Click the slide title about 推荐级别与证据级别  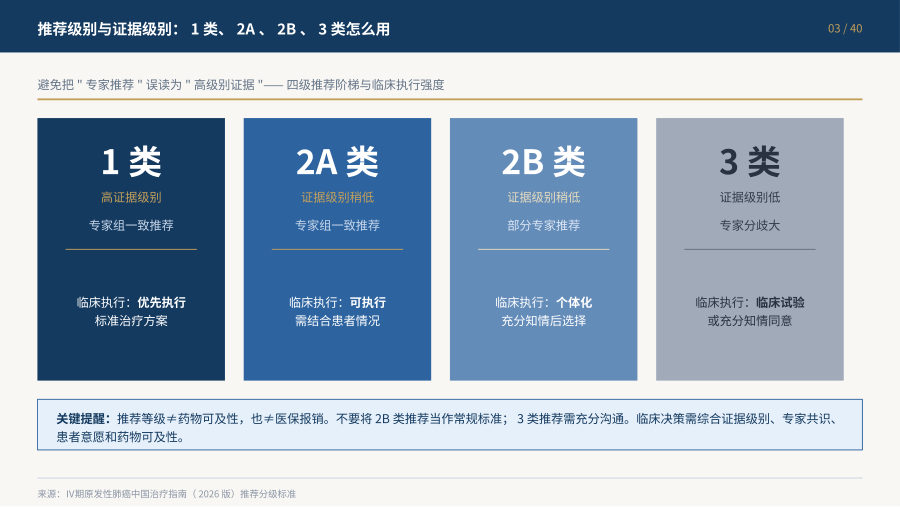tap(214, 29)
